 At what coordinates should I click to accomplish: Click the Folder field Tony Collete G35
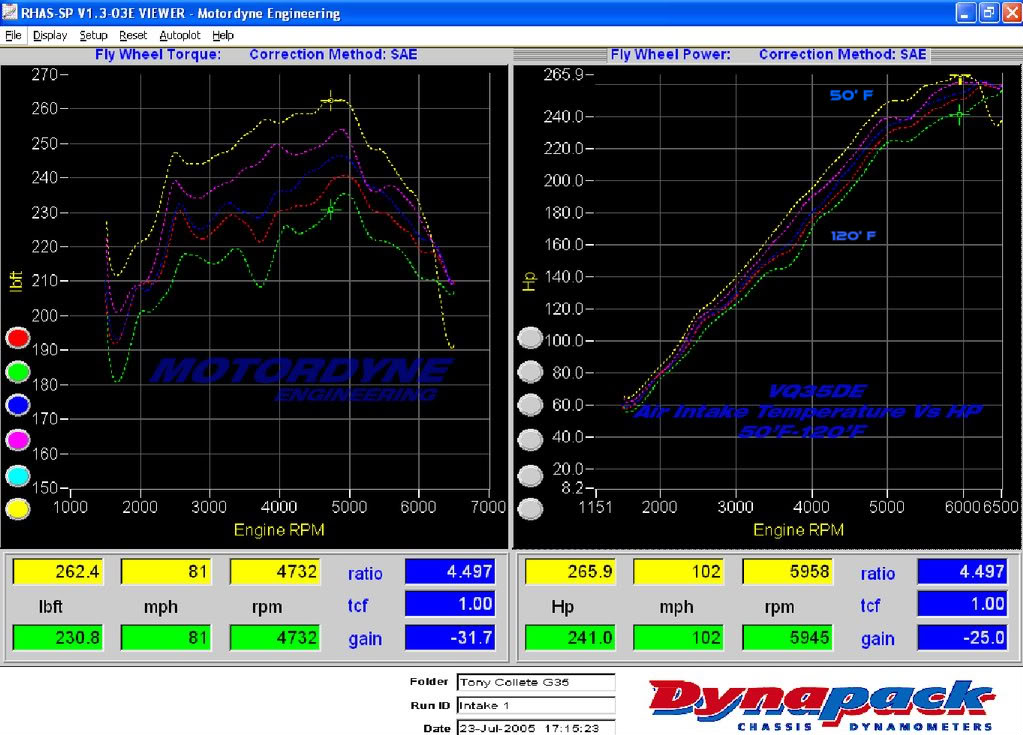536,682
